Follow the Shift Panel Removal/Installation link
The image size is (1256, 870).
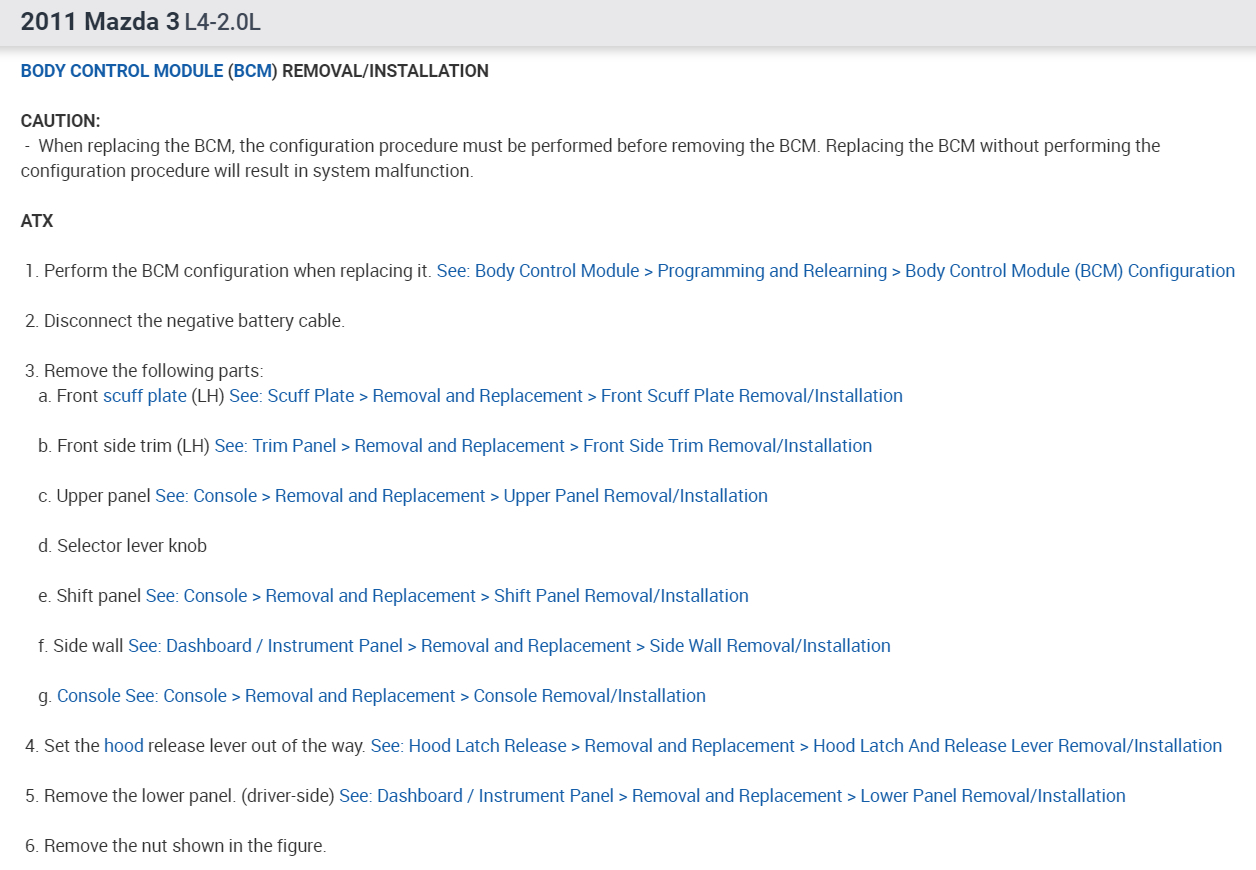447,596
